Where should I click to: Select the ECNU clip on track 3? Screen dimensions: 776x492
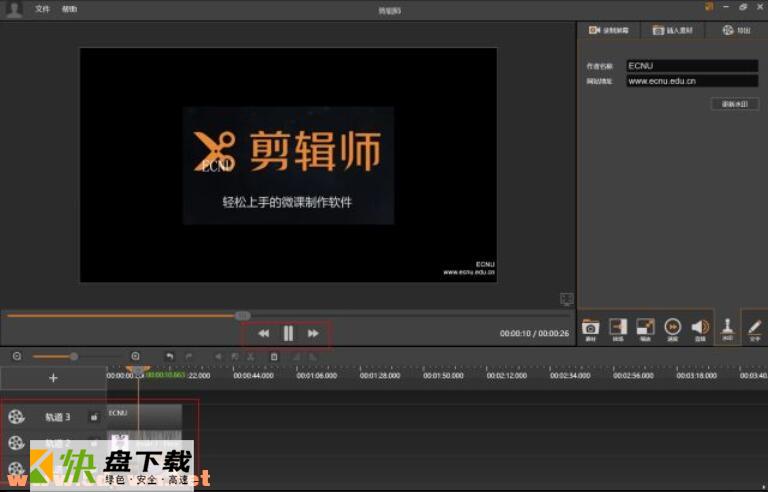145,416
